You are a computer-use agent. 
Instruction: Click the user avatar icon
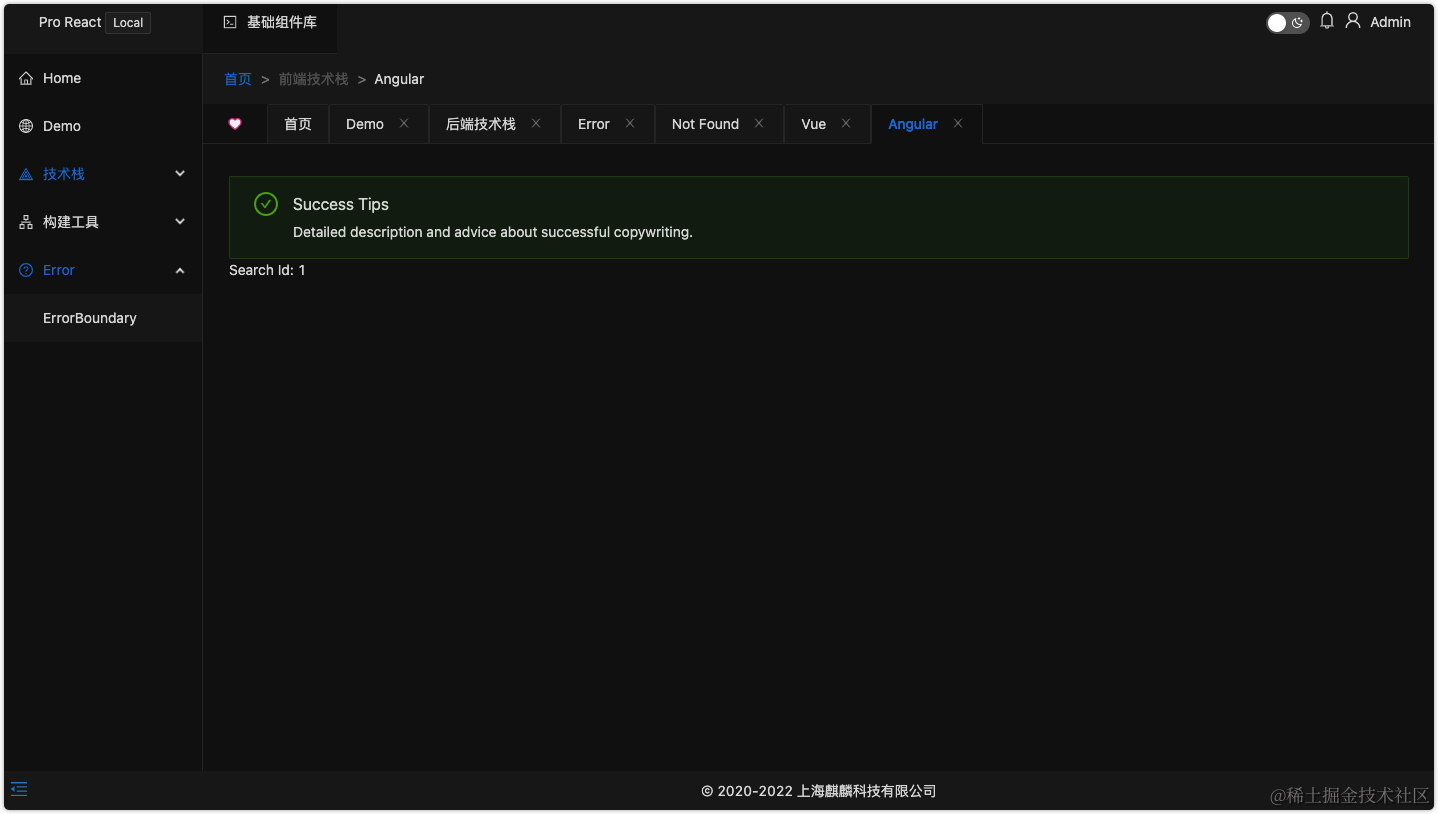coord(1353,21)
